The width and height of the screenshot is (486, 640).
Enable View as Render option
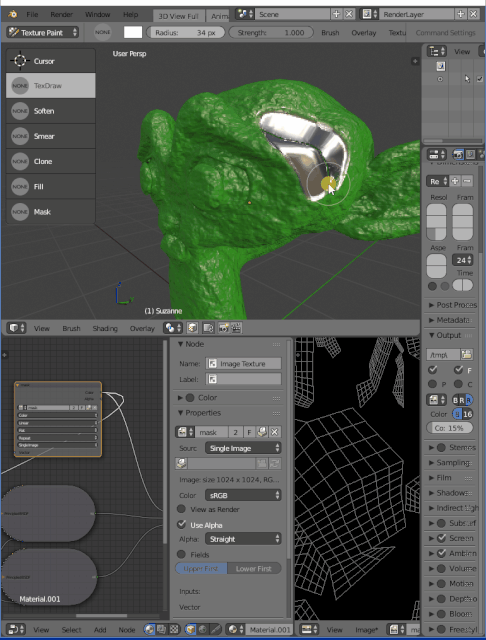[x=182, y=509]
